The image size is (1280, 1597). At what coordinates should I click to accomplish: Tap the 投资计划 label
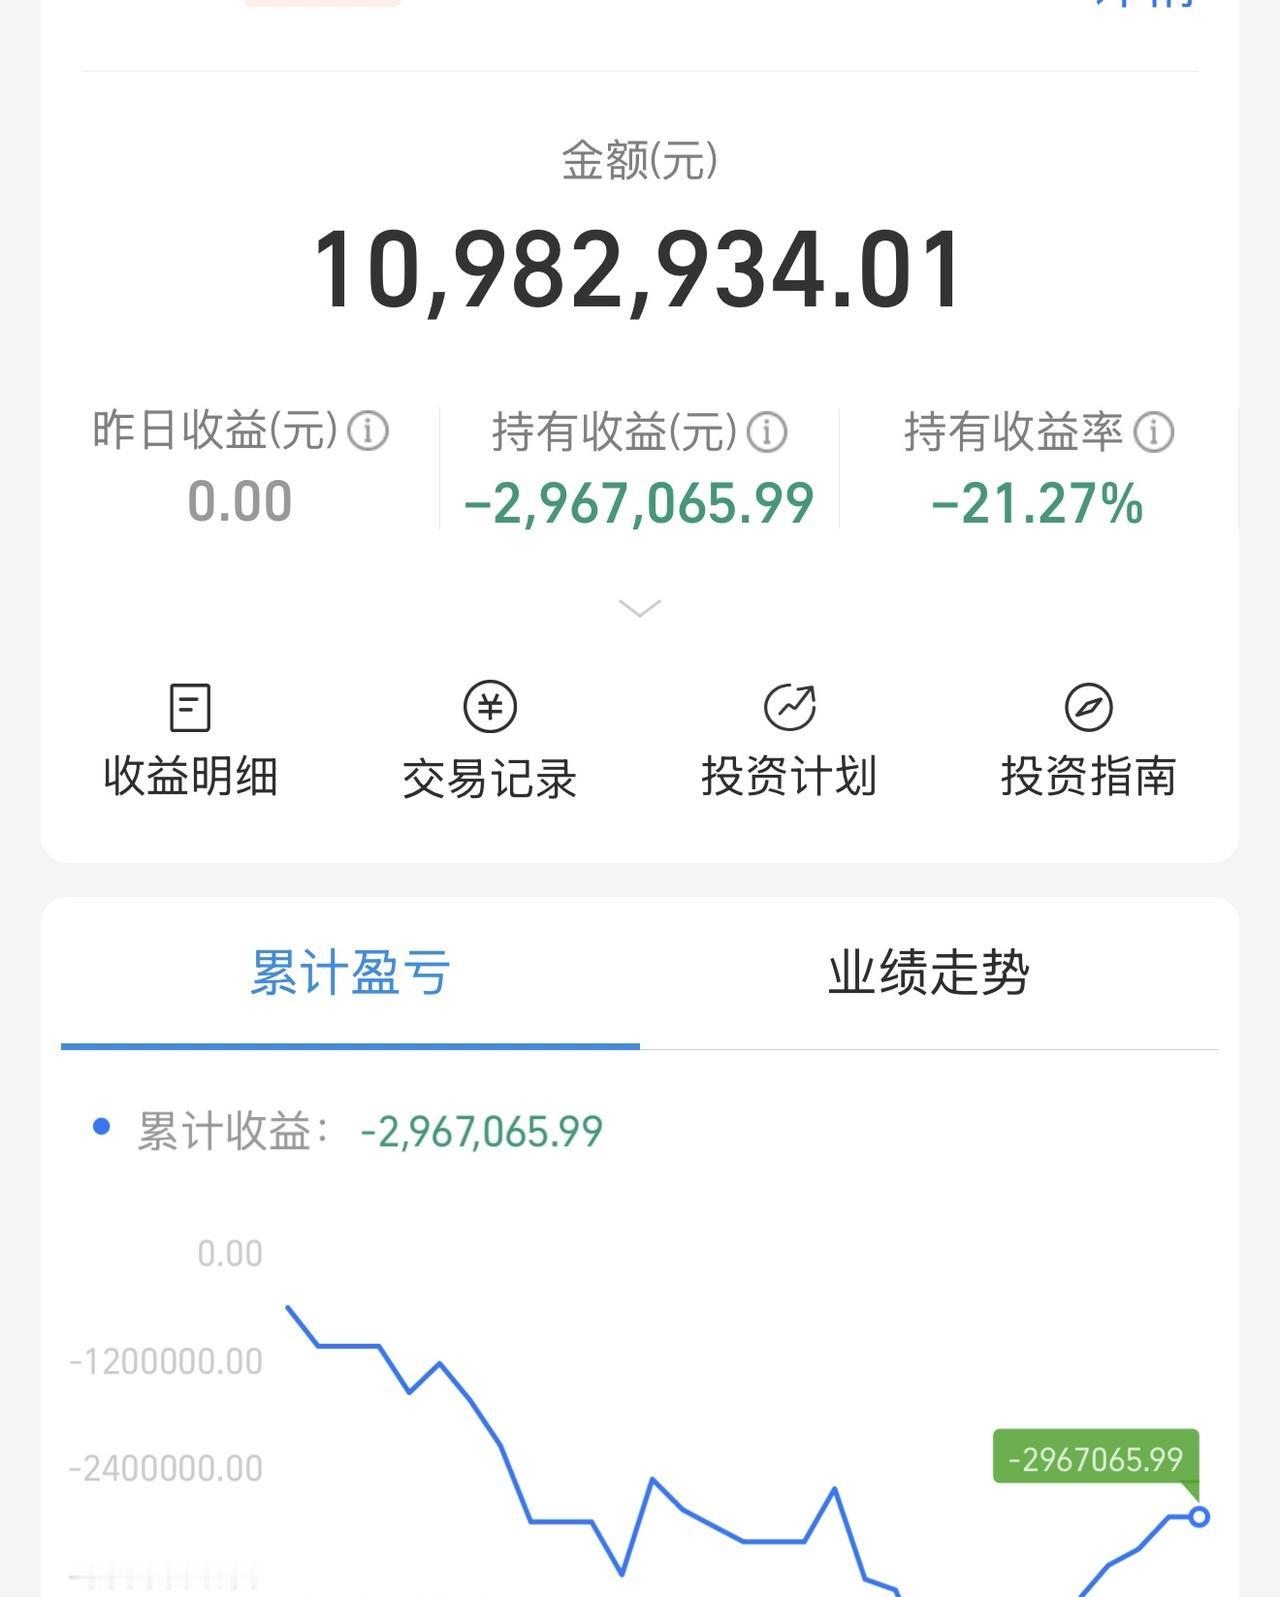[789, 776]
